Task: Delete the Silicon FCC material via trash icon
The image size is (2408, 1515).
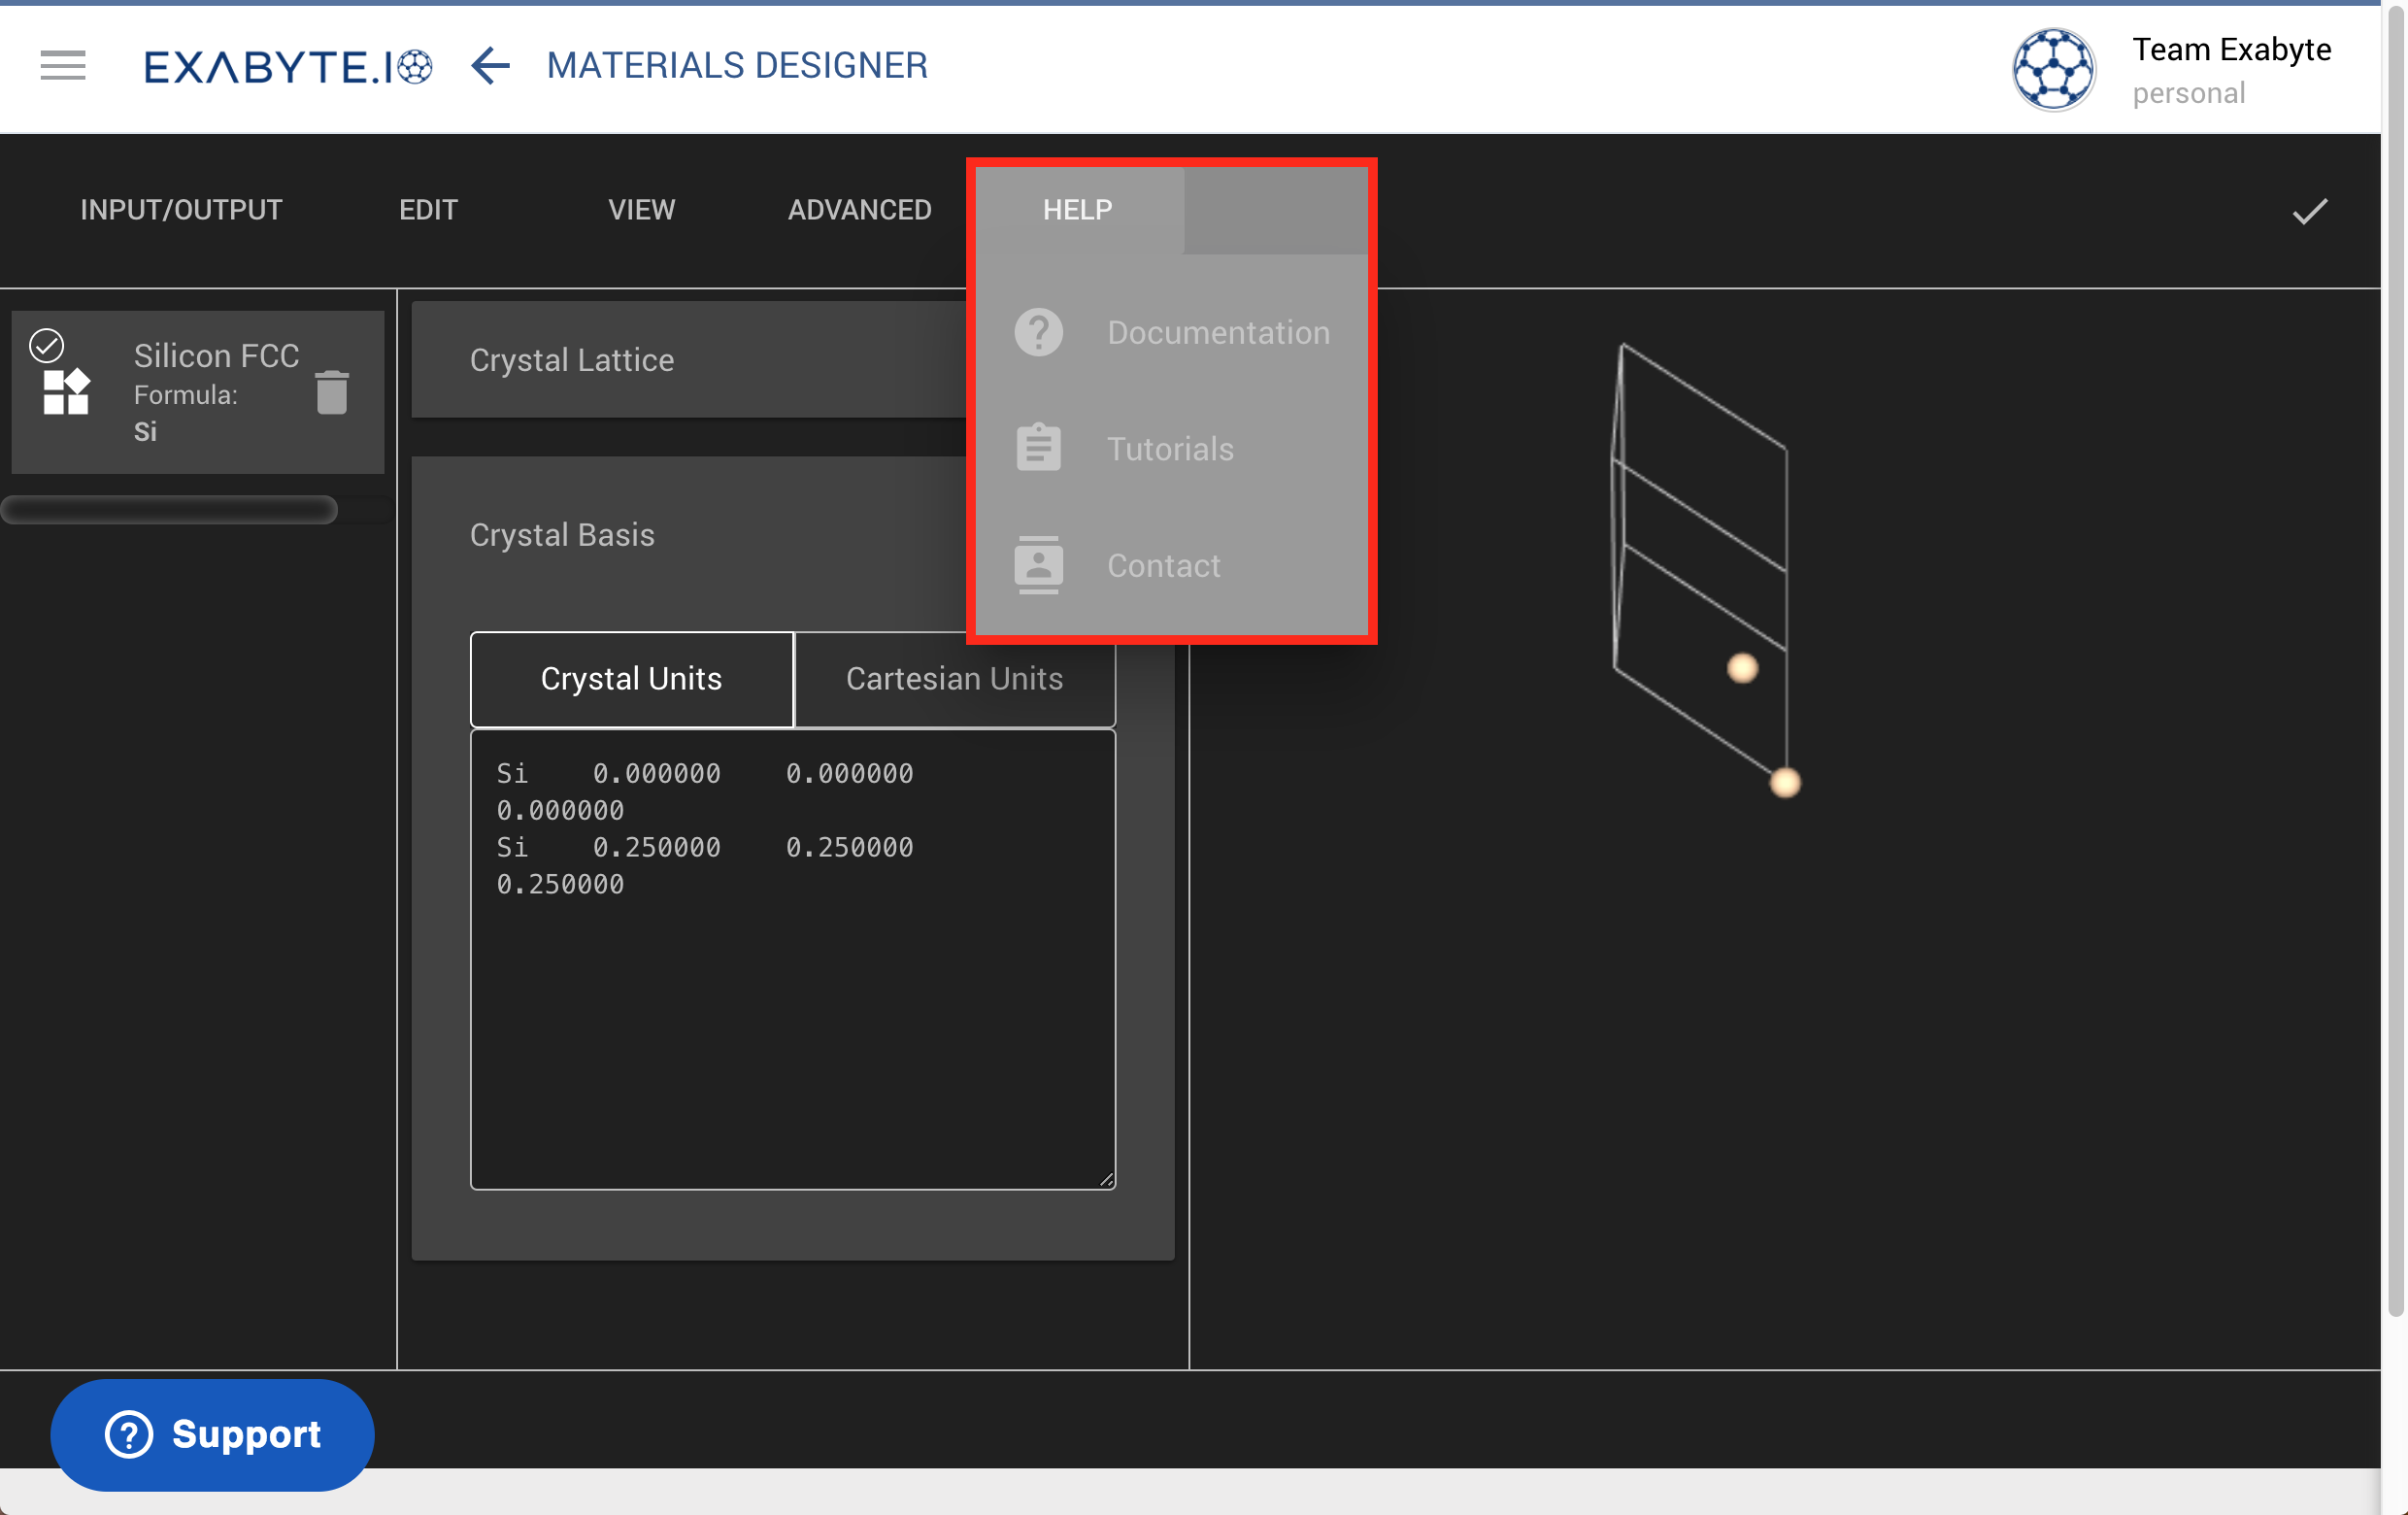Action: [332, 393]
